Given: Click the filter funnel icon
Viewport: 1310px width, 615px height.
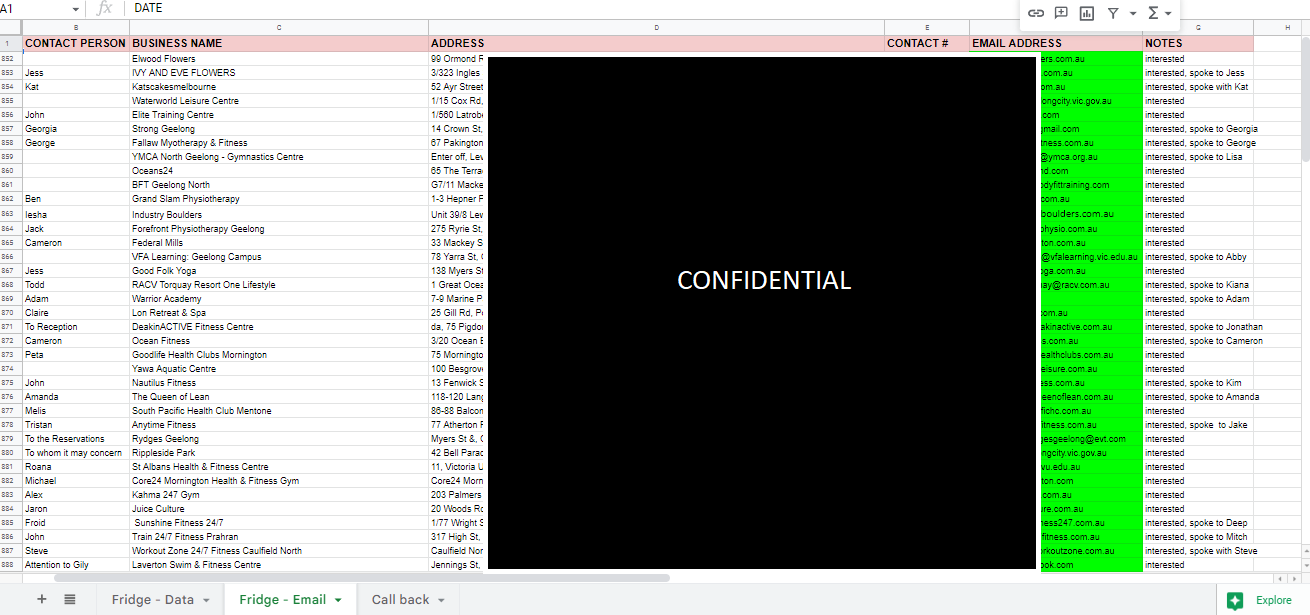Looking at the screenshot, I should tap(1113, 13).
